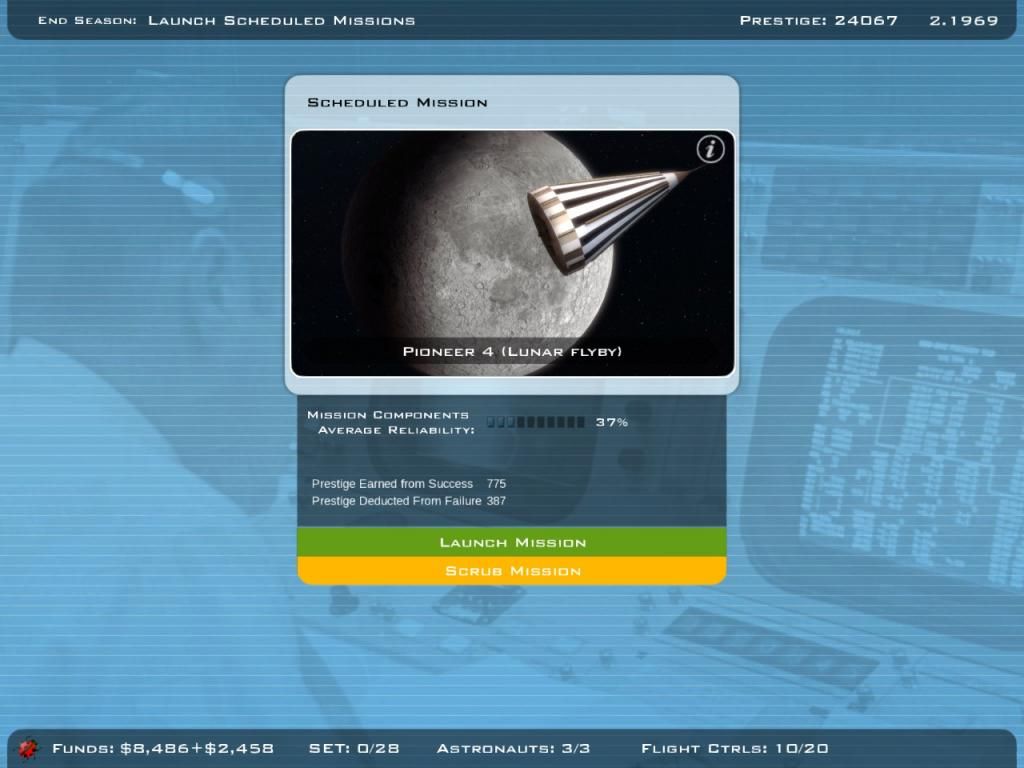Click Prestige Earned from Success 775
Viewport: 1024px width, 768px height.
coord(409,484)
